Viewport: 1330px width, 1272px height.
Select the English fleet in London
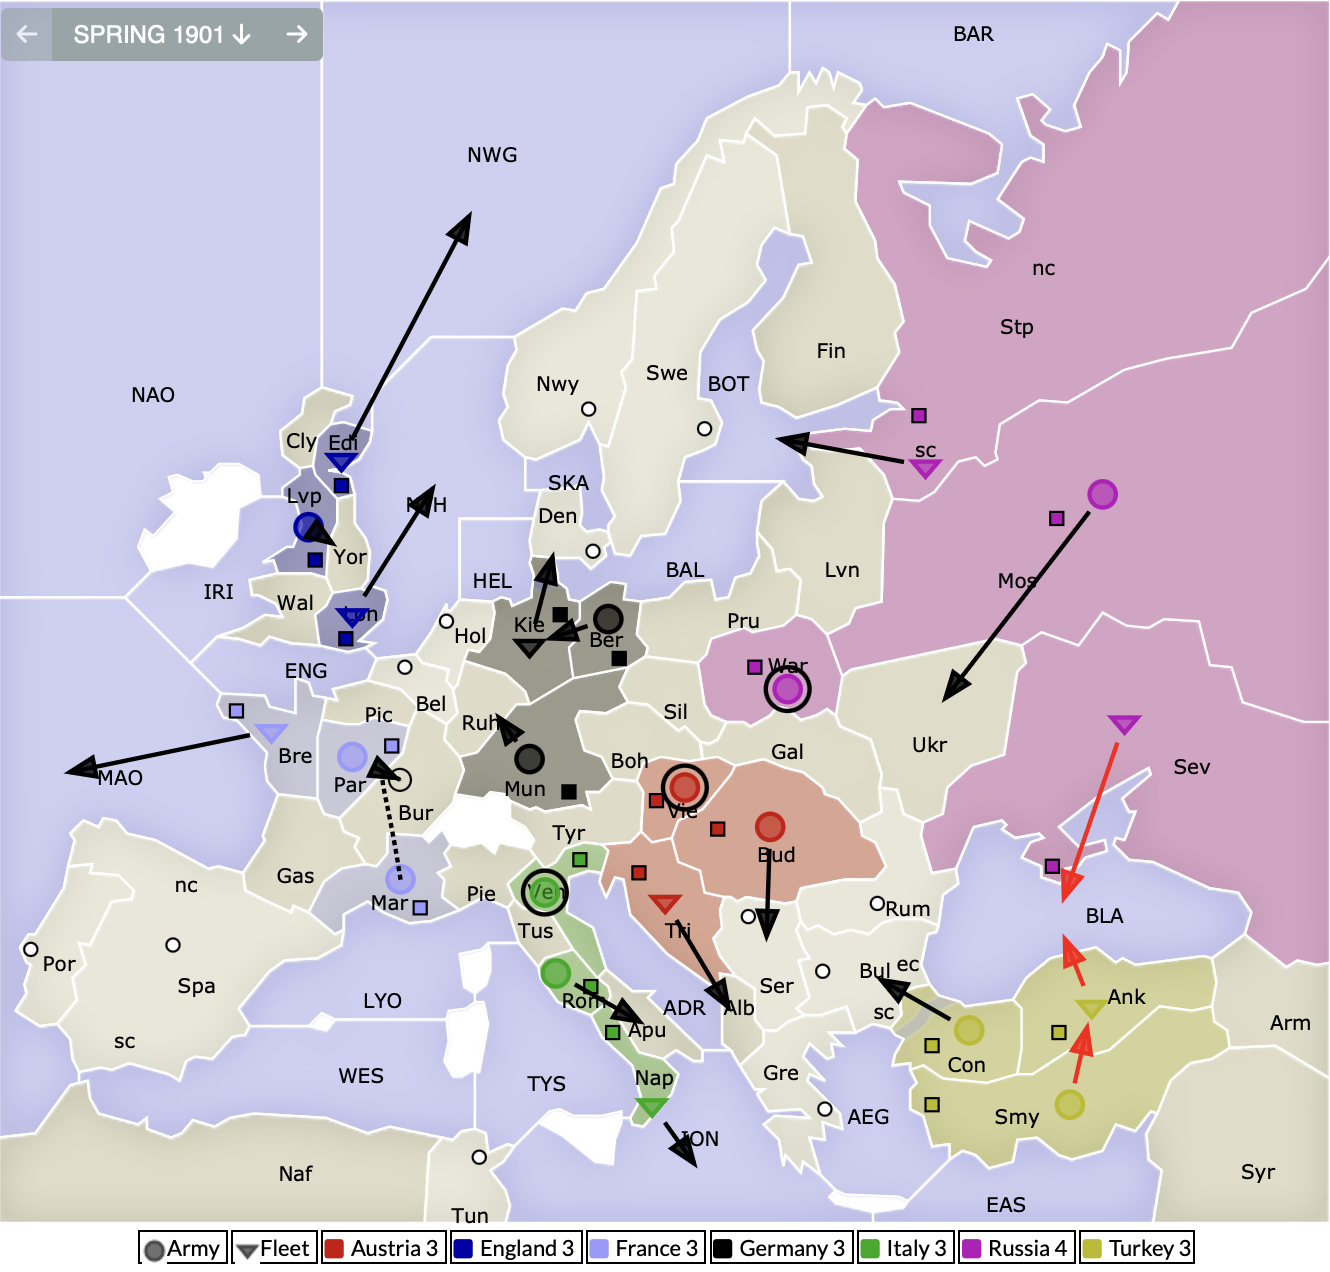click(352, 615)
